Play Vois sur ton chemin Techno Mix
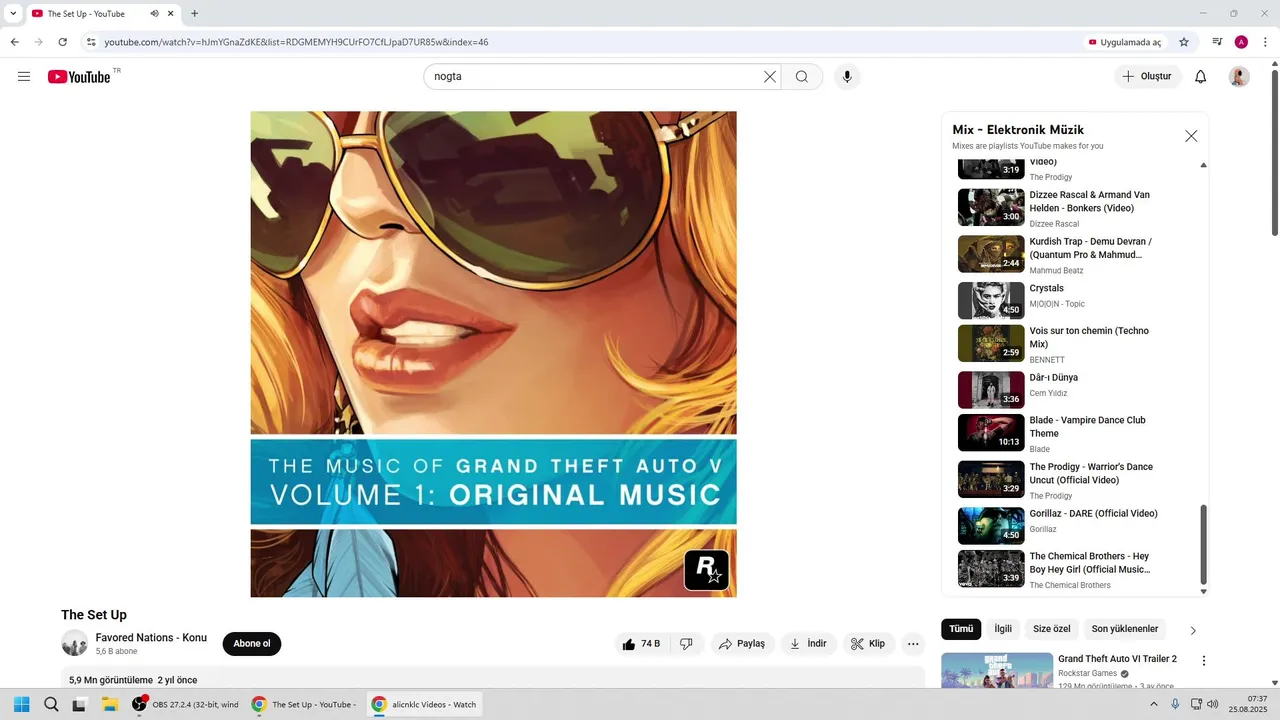The image size is (1280, 720). coord(1075,344)
